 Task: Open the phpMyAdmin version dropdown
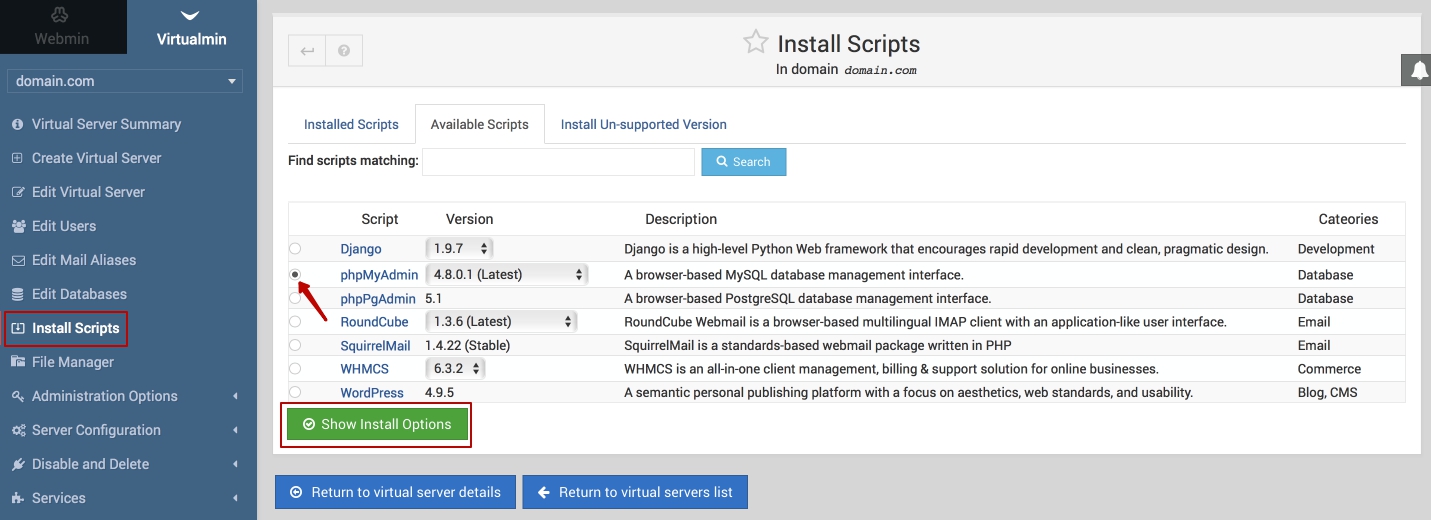(507, 274)
